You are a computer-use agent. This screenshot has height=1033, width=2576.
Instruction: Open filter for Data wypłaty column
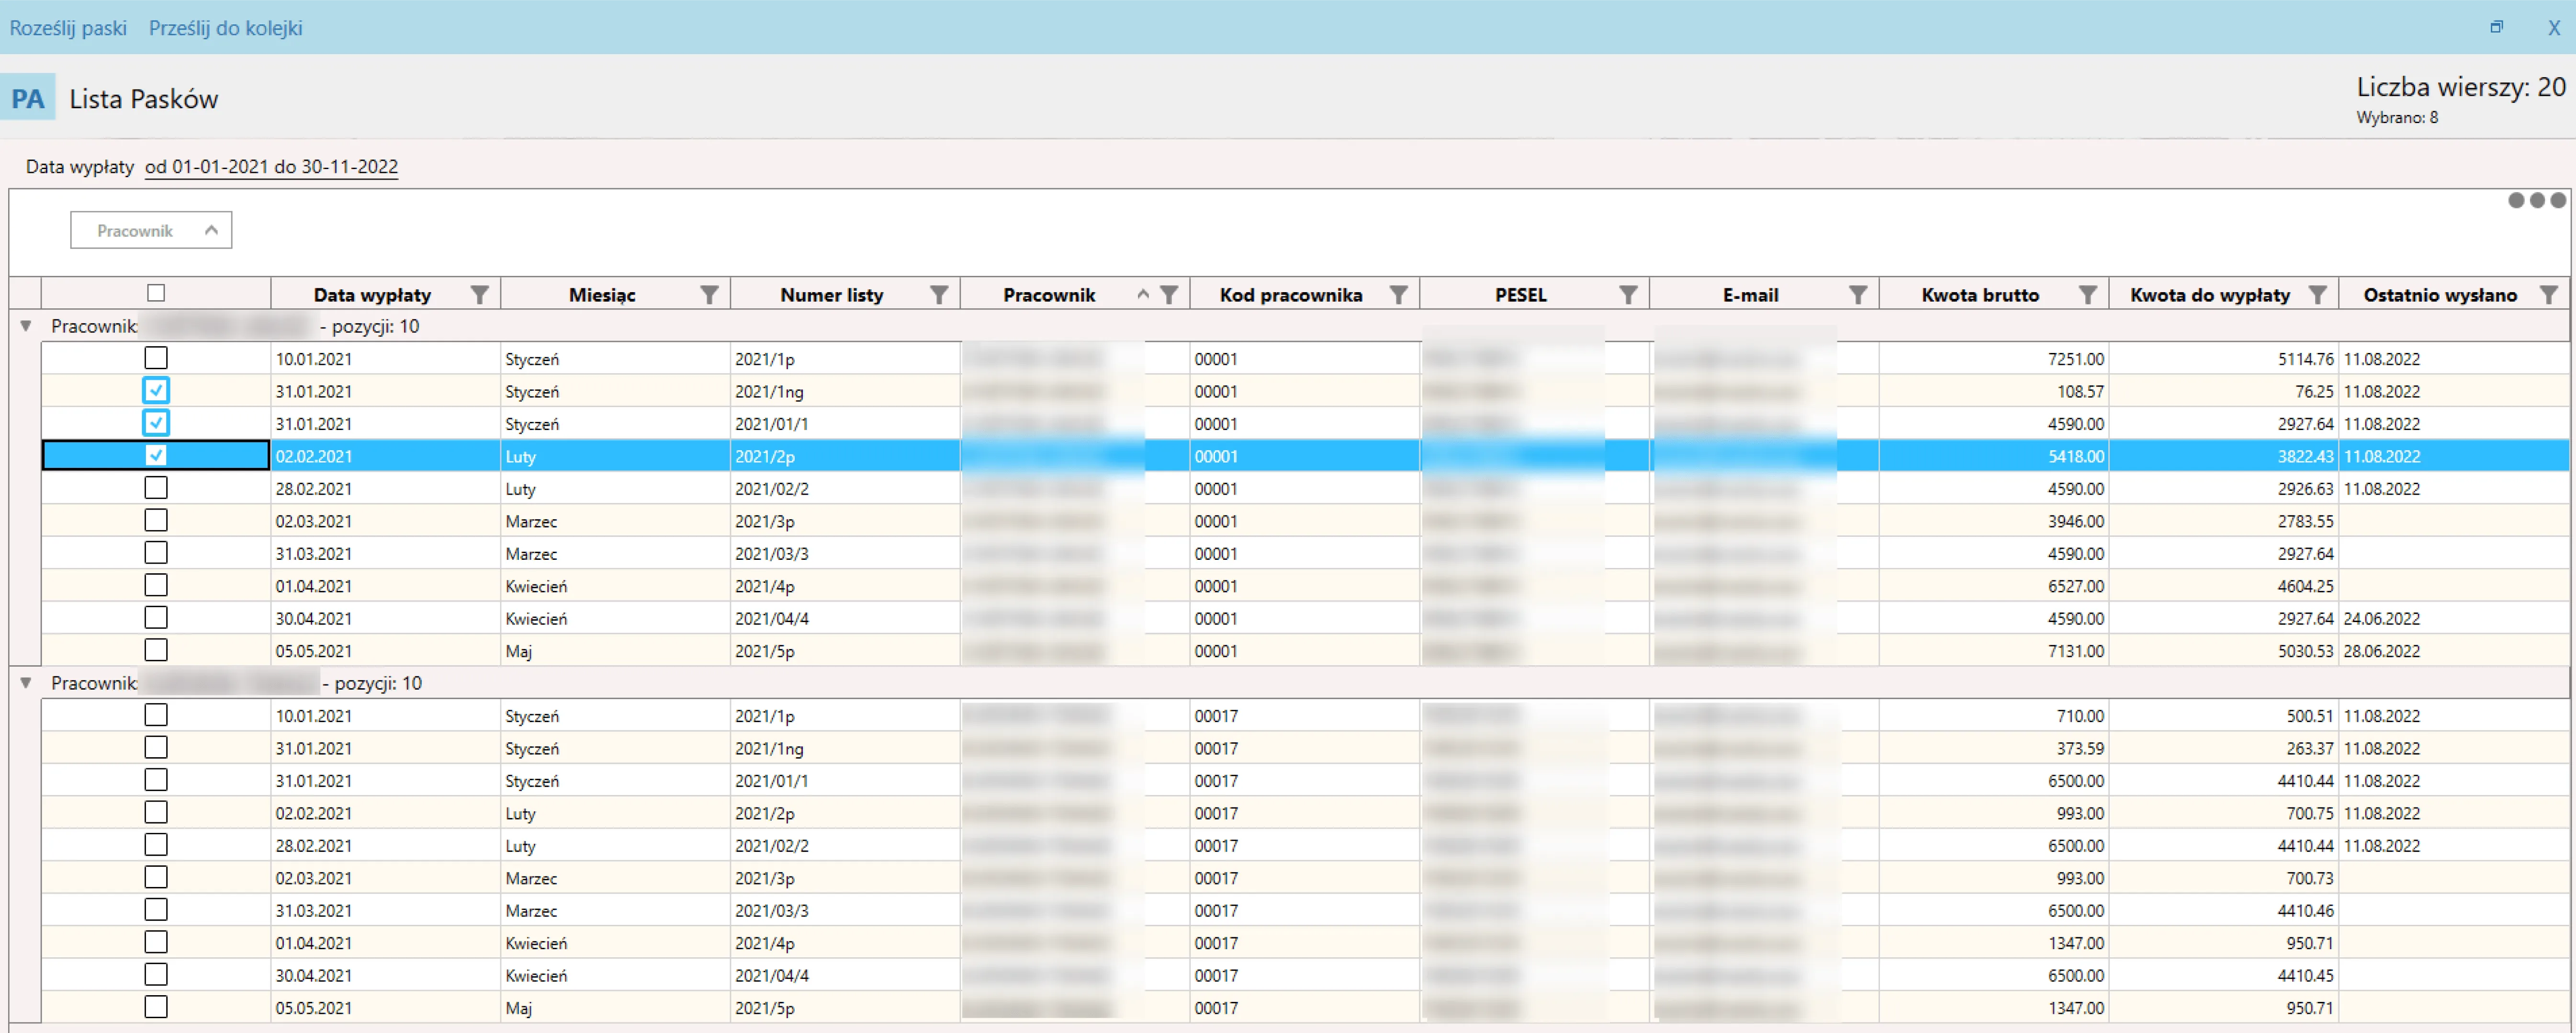point(480,295)
